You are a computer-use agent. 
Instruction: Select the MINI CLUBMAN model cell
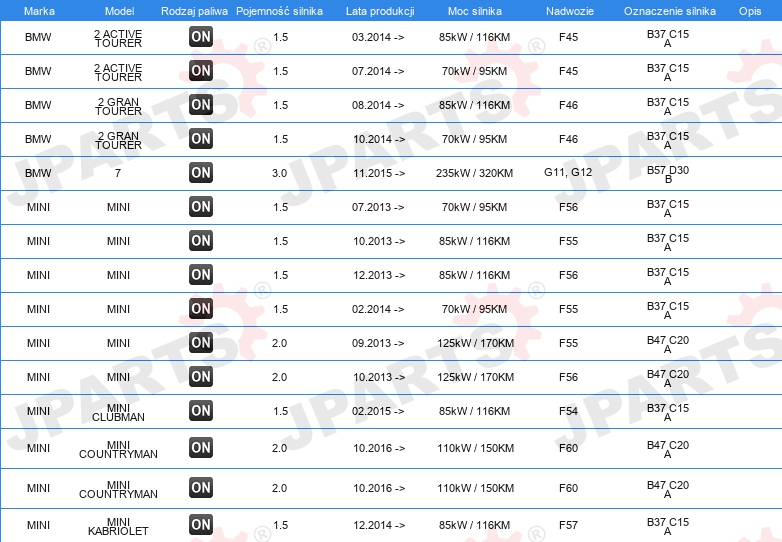(x=118, y=412)
